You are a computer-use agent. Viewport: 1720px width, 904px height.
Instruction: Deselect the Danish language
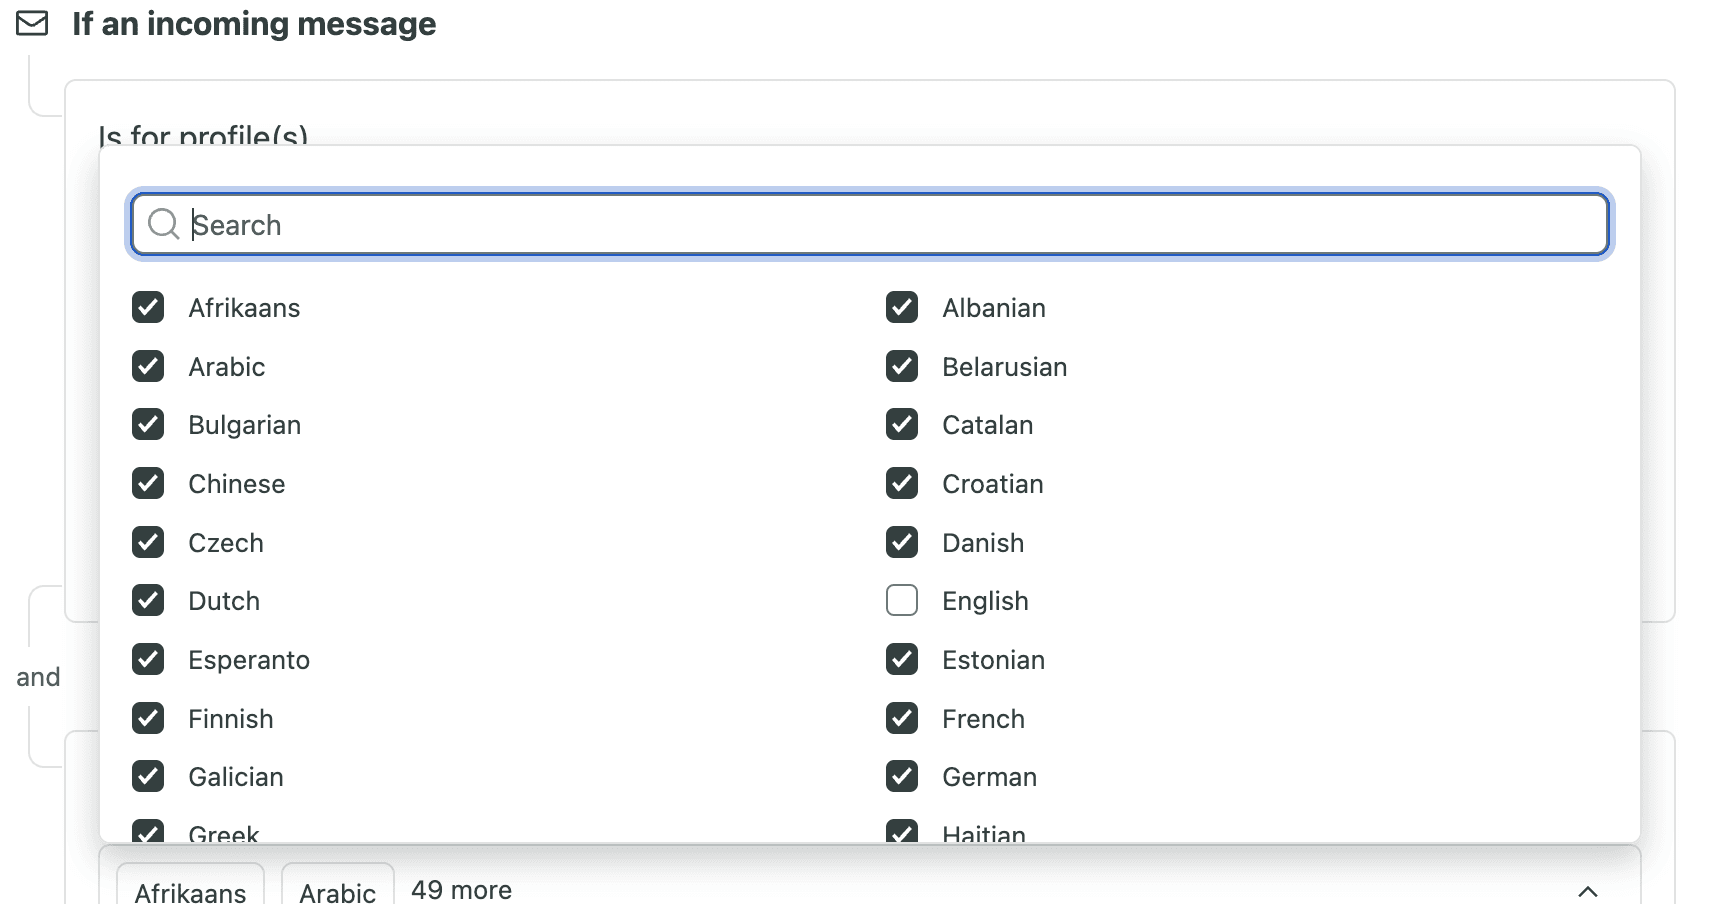pyautogui.click(x=902, y=542)
